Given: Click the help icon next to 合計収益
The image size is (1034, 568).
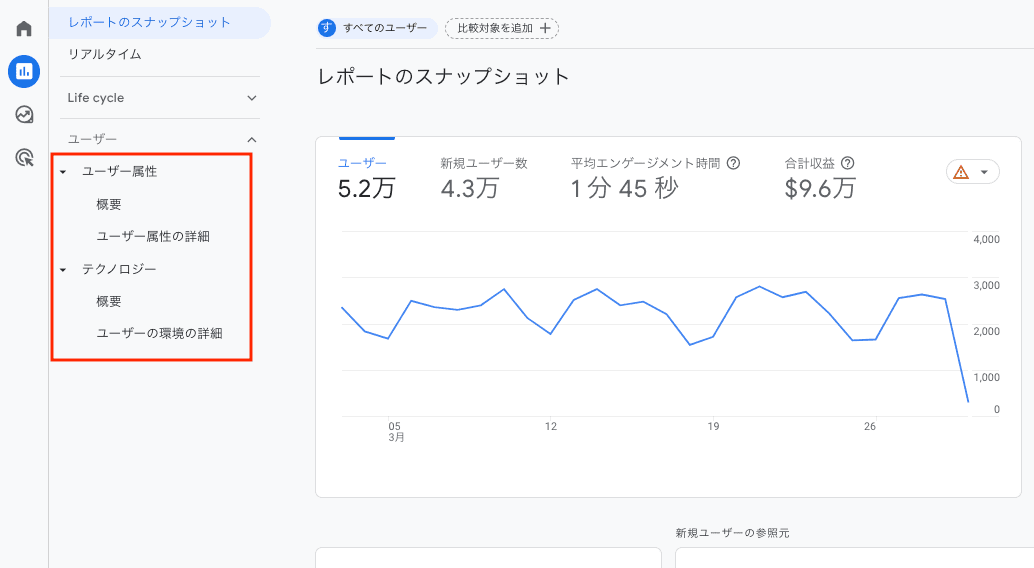Looking at the screenshot, I should click(x=848, y=163).
